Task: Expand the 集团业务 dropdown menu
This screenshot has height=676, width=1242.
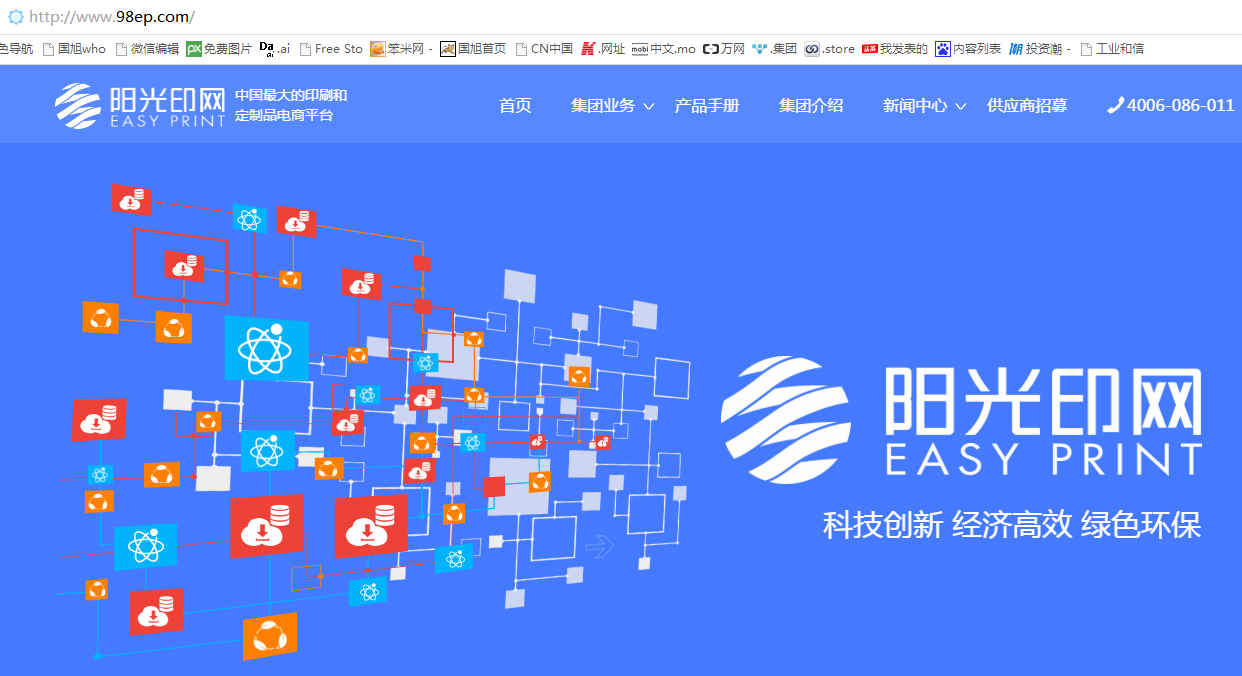Action: point(612,106)
